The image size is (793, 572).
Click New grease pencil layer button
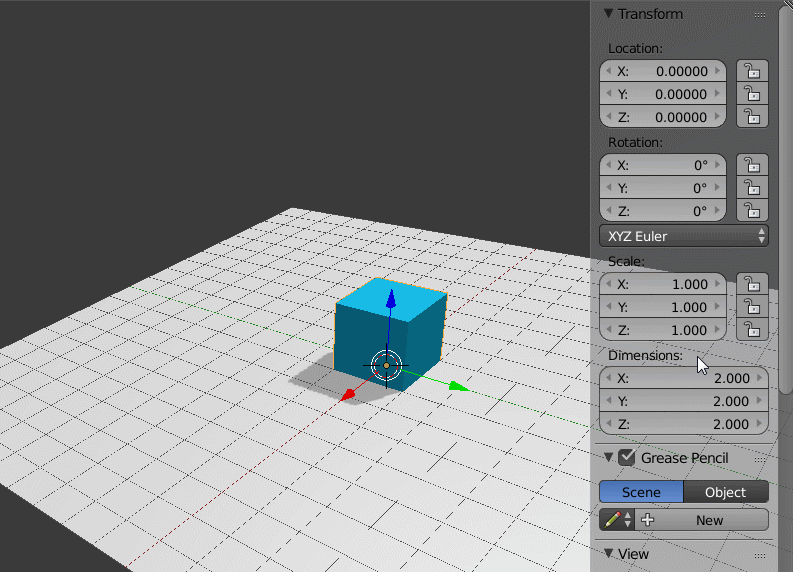coord(701,520)
